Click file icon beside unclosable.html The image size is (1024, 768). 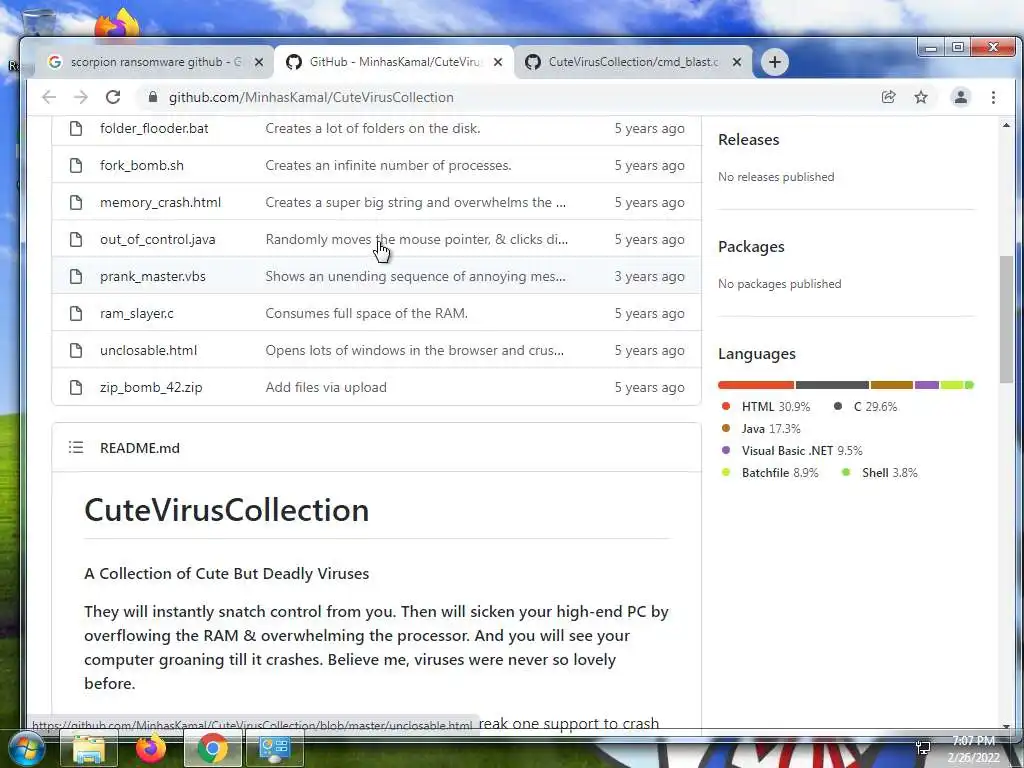pyautogui.click(x=76, y=351)
